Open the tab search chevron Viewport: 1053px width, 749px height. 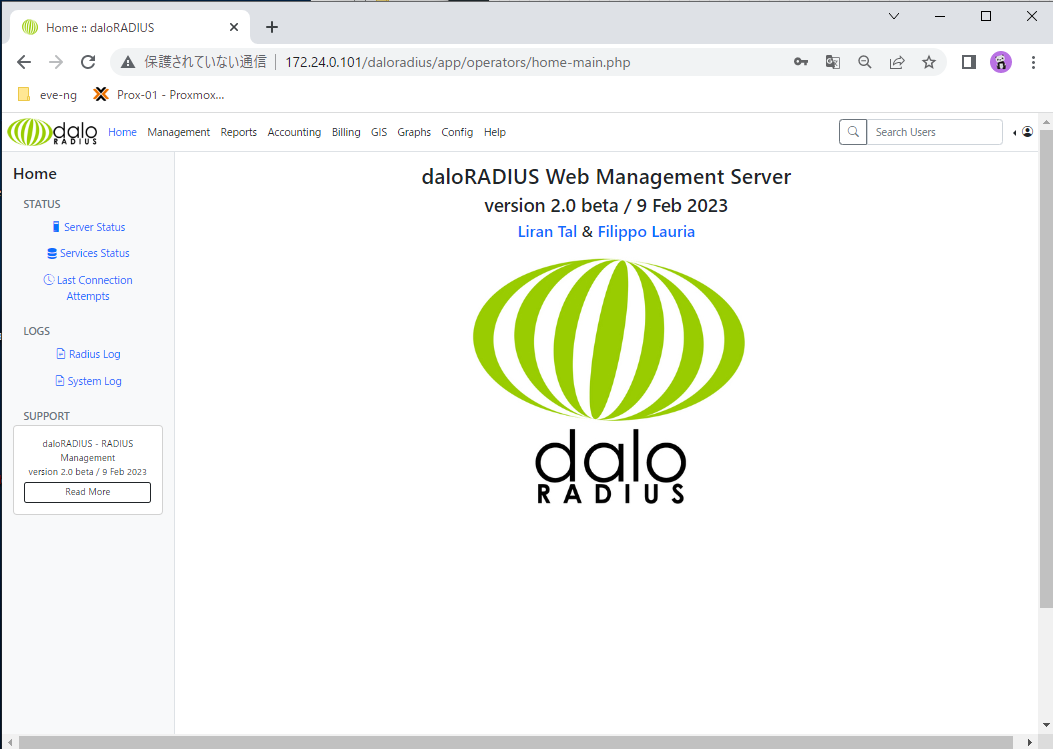(x=894, y=16)
